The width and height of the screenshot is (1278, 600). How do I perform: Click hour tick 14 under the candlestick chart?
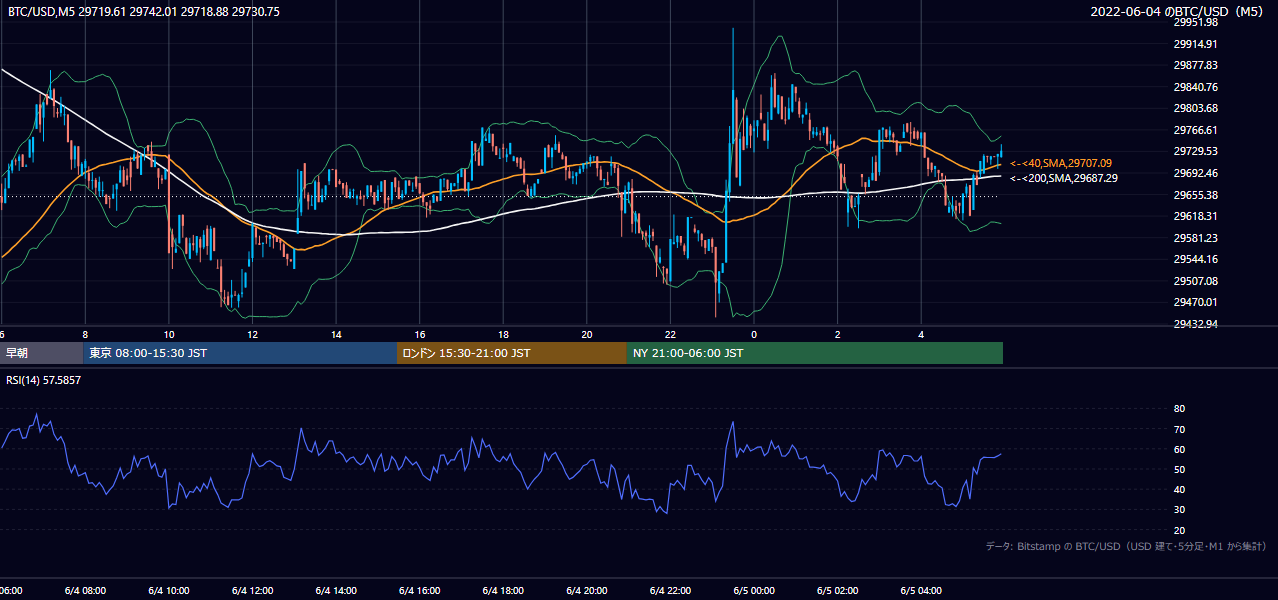(x=336, y=335)
